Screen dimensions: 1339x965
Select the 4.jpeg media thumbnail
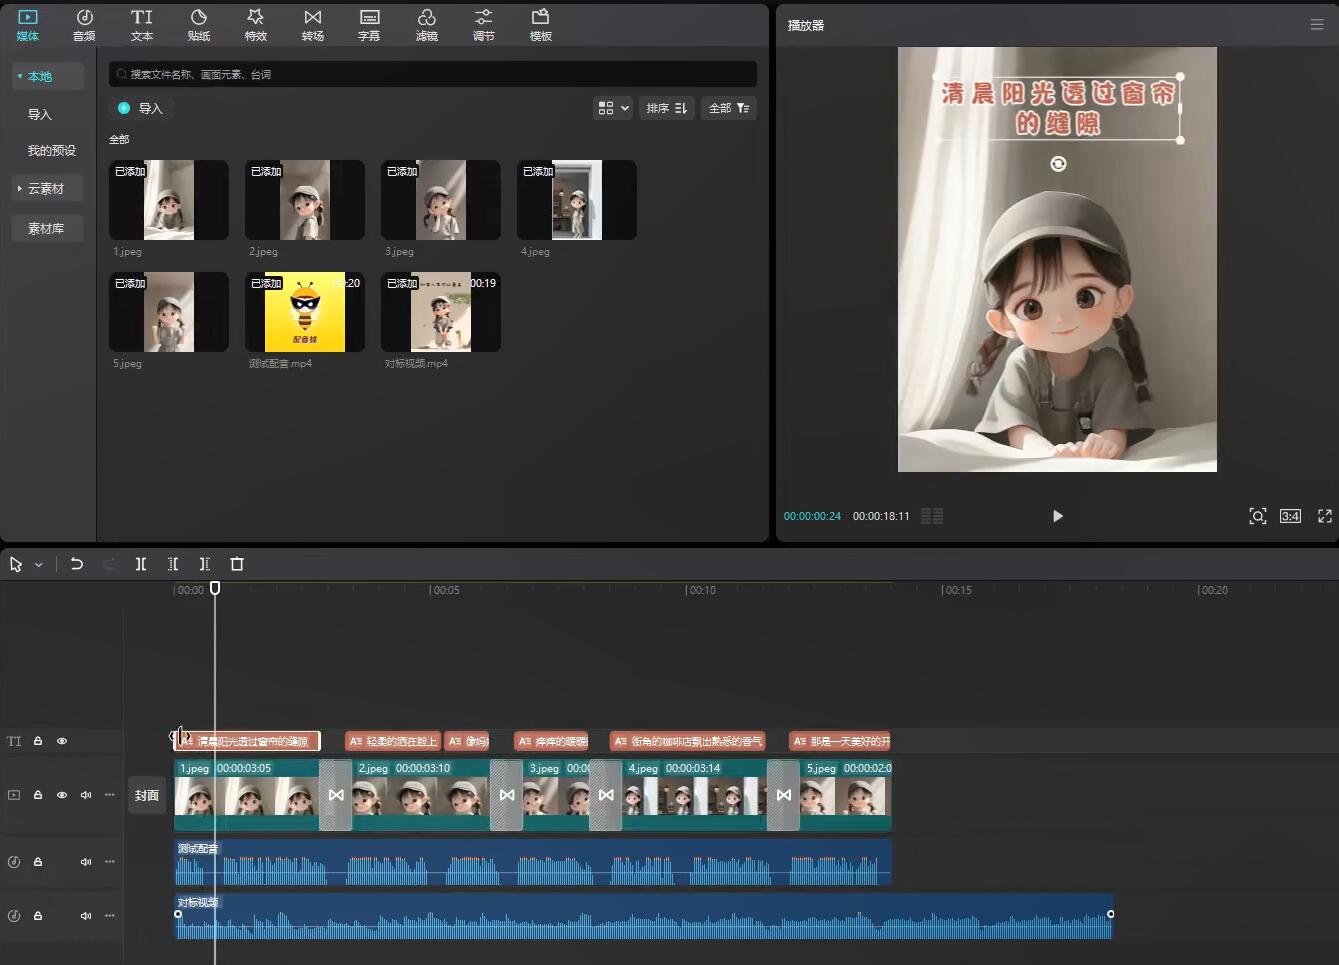(x=577, y=200)
